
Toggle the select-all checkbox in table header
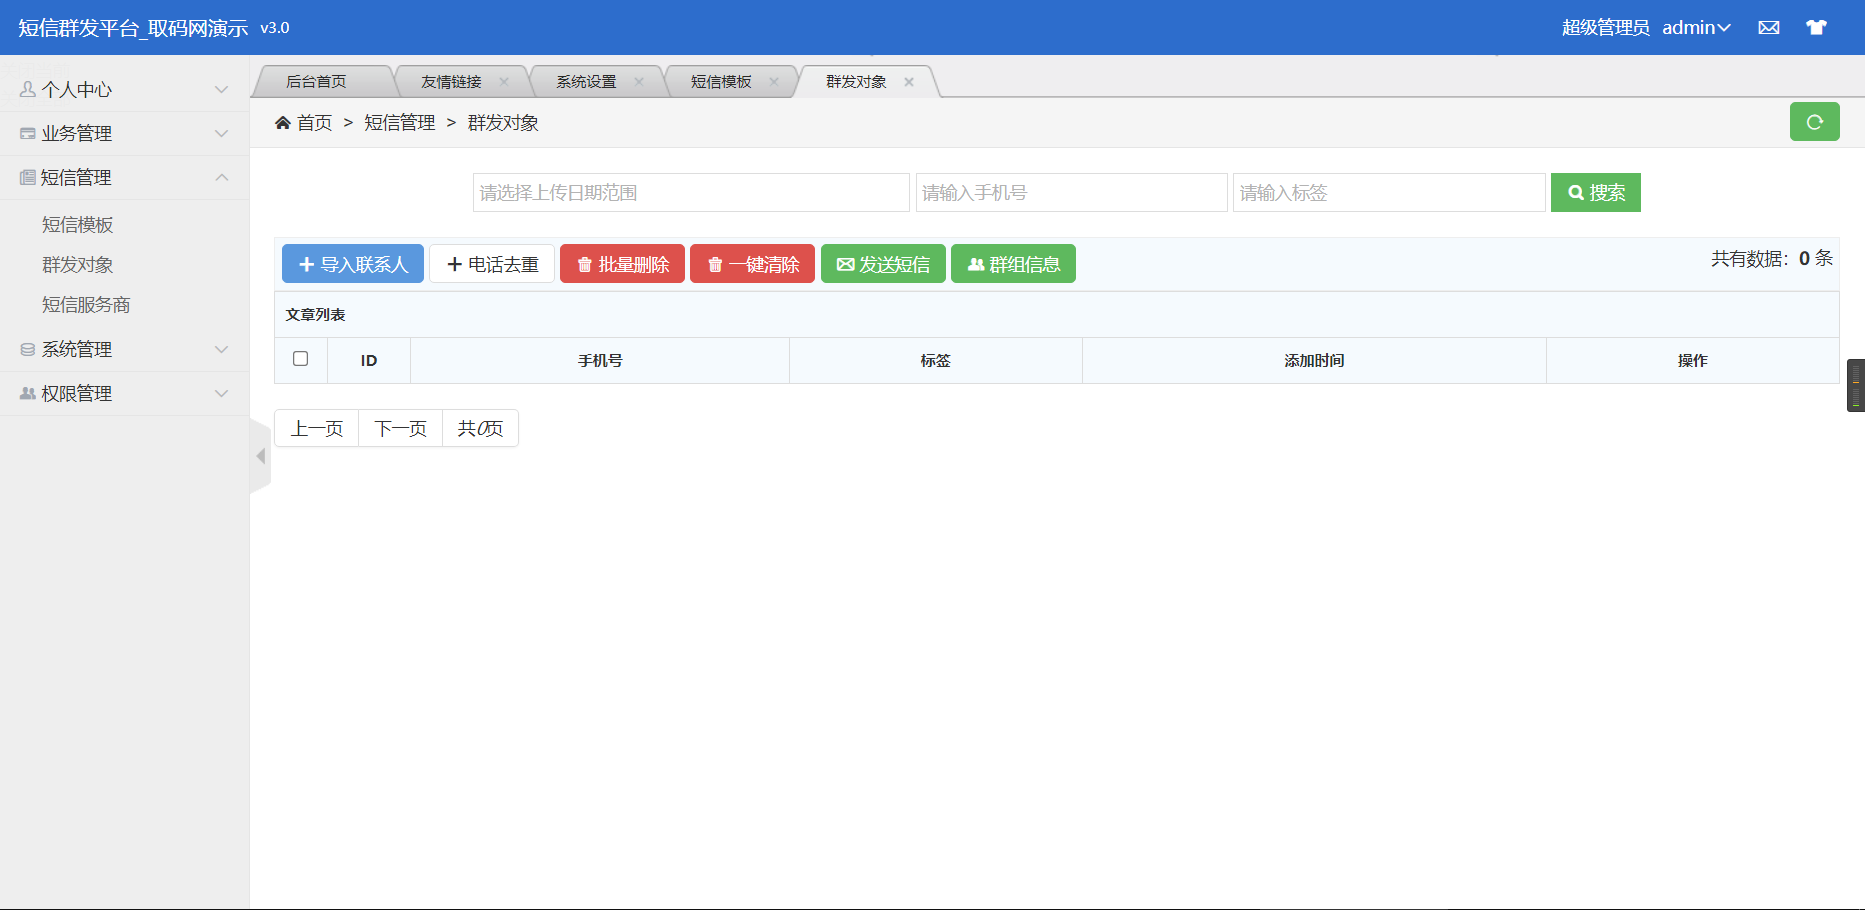(x=300, y=359)
